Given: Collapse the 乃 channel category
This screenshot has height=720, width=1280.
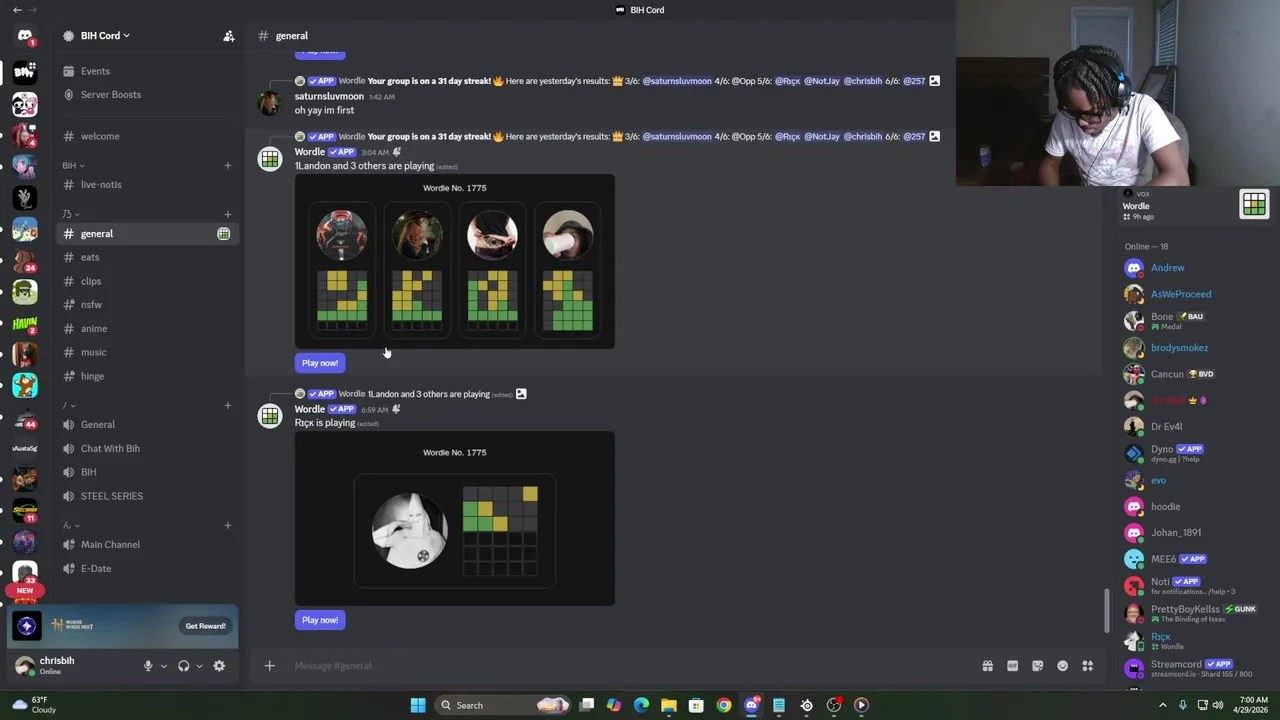Looking at the screenshot, I should 70,214.
